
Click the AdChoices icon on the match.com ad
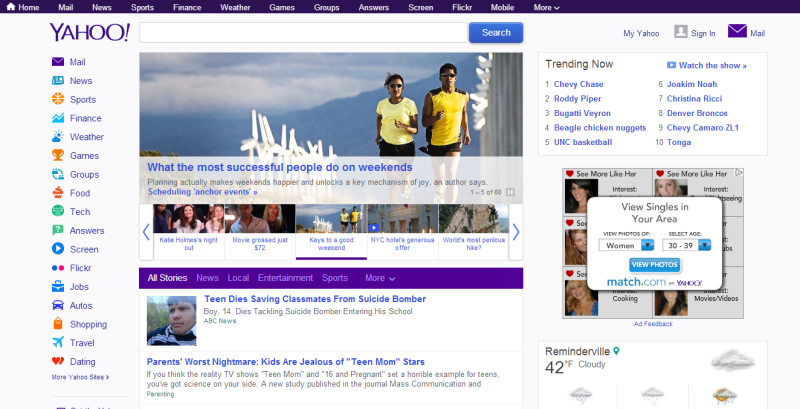point(739,173)
